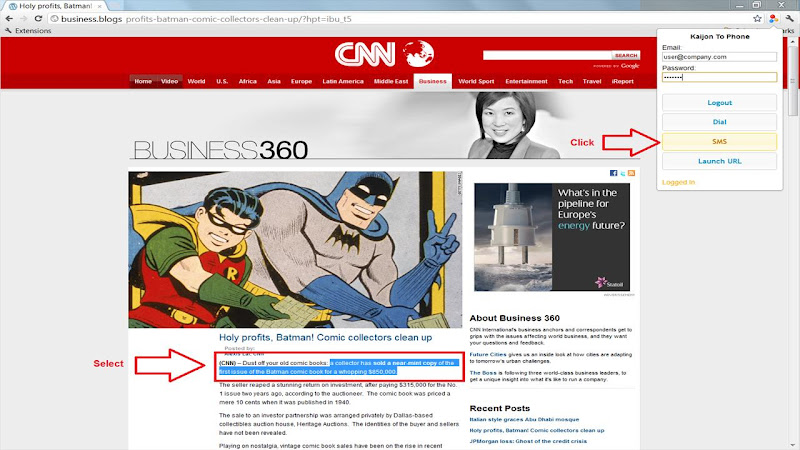Open the JPMorgan loss recent post link

point(528,441)
